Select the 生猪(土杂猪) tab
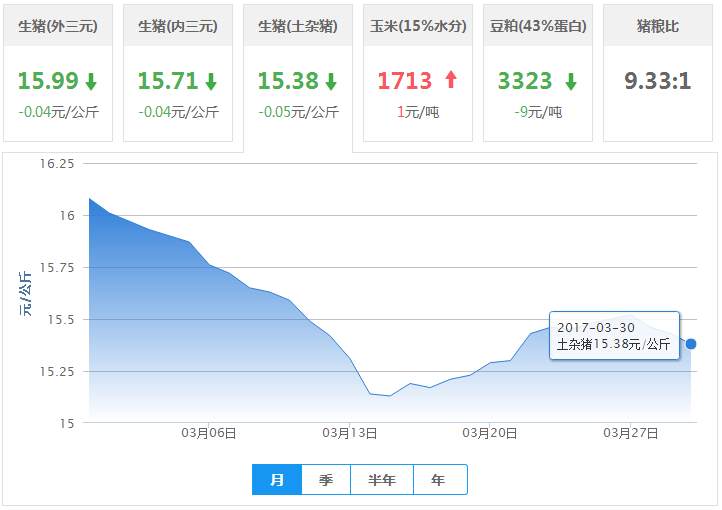 click(x=298, y=26)
